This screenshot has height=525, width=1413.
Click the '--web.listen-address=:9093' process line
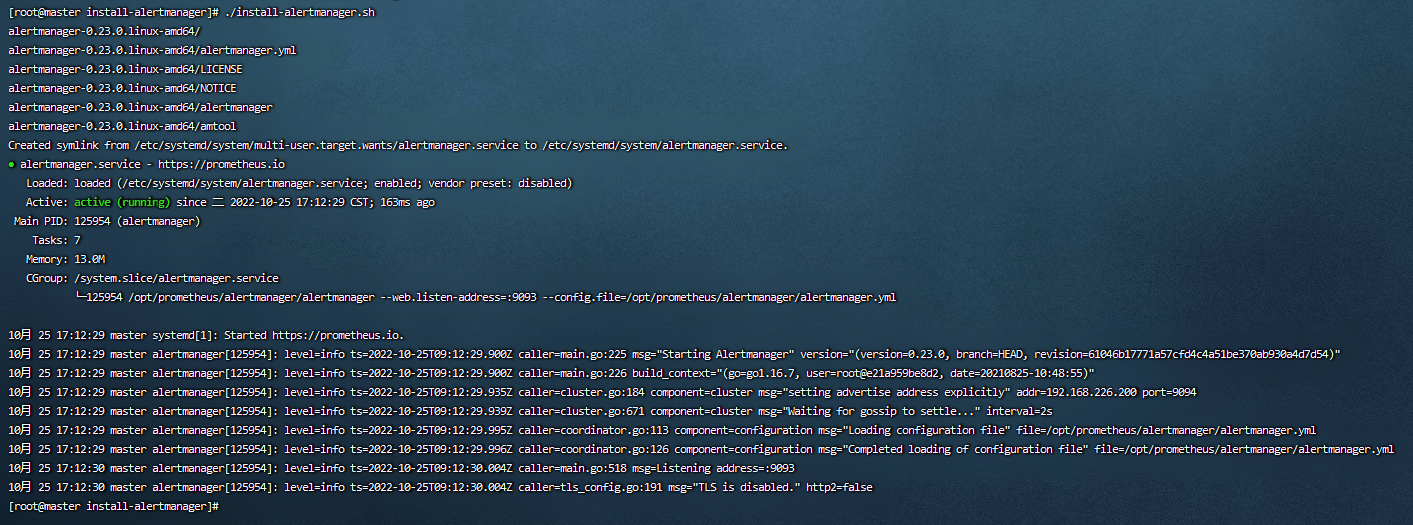click(x=485, y=297)
